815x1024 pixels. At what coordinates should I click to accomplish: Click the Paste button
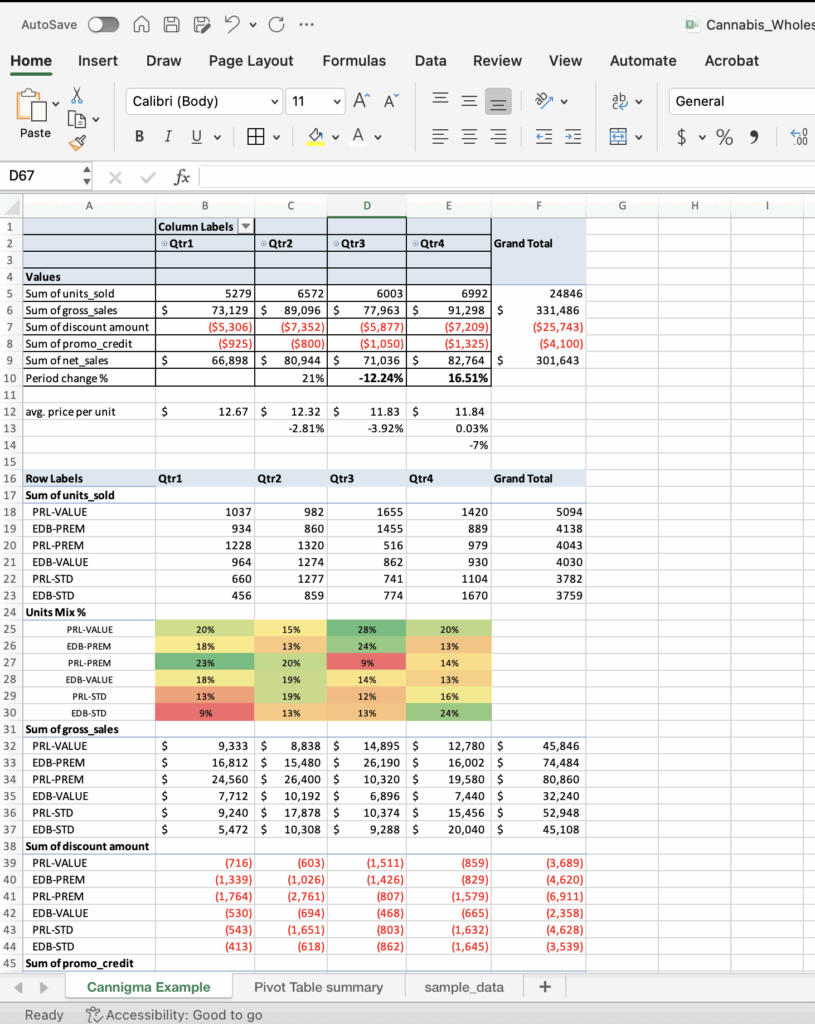[x=35, y=133]
